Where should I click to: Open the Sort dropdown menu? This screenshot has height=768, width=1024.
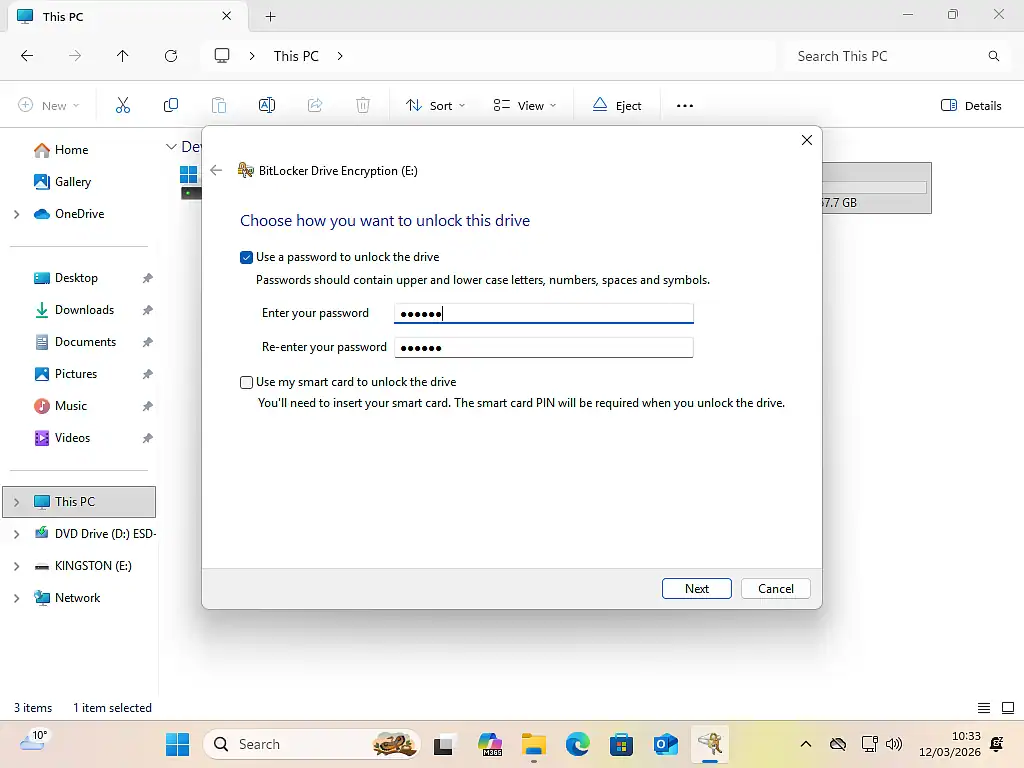tap(434, 105)
